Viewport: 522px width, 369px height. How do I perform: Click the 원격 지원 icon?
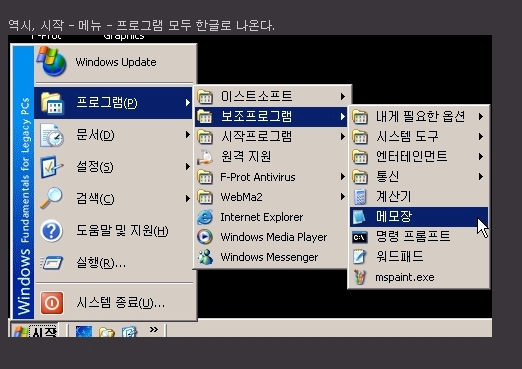tap(205, 157)
